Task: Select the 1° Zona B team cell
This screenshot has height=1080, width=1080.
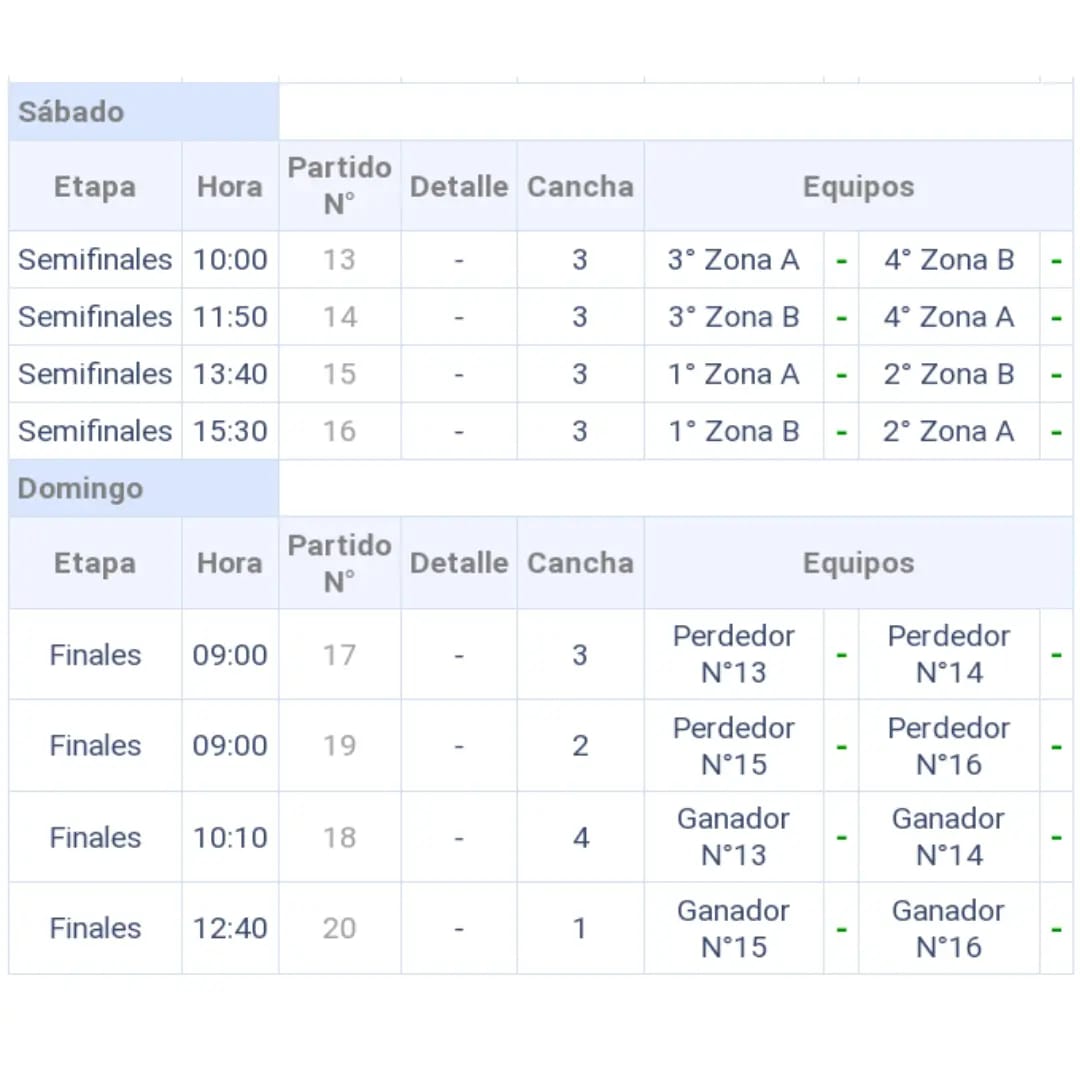Action: (733, 431)
